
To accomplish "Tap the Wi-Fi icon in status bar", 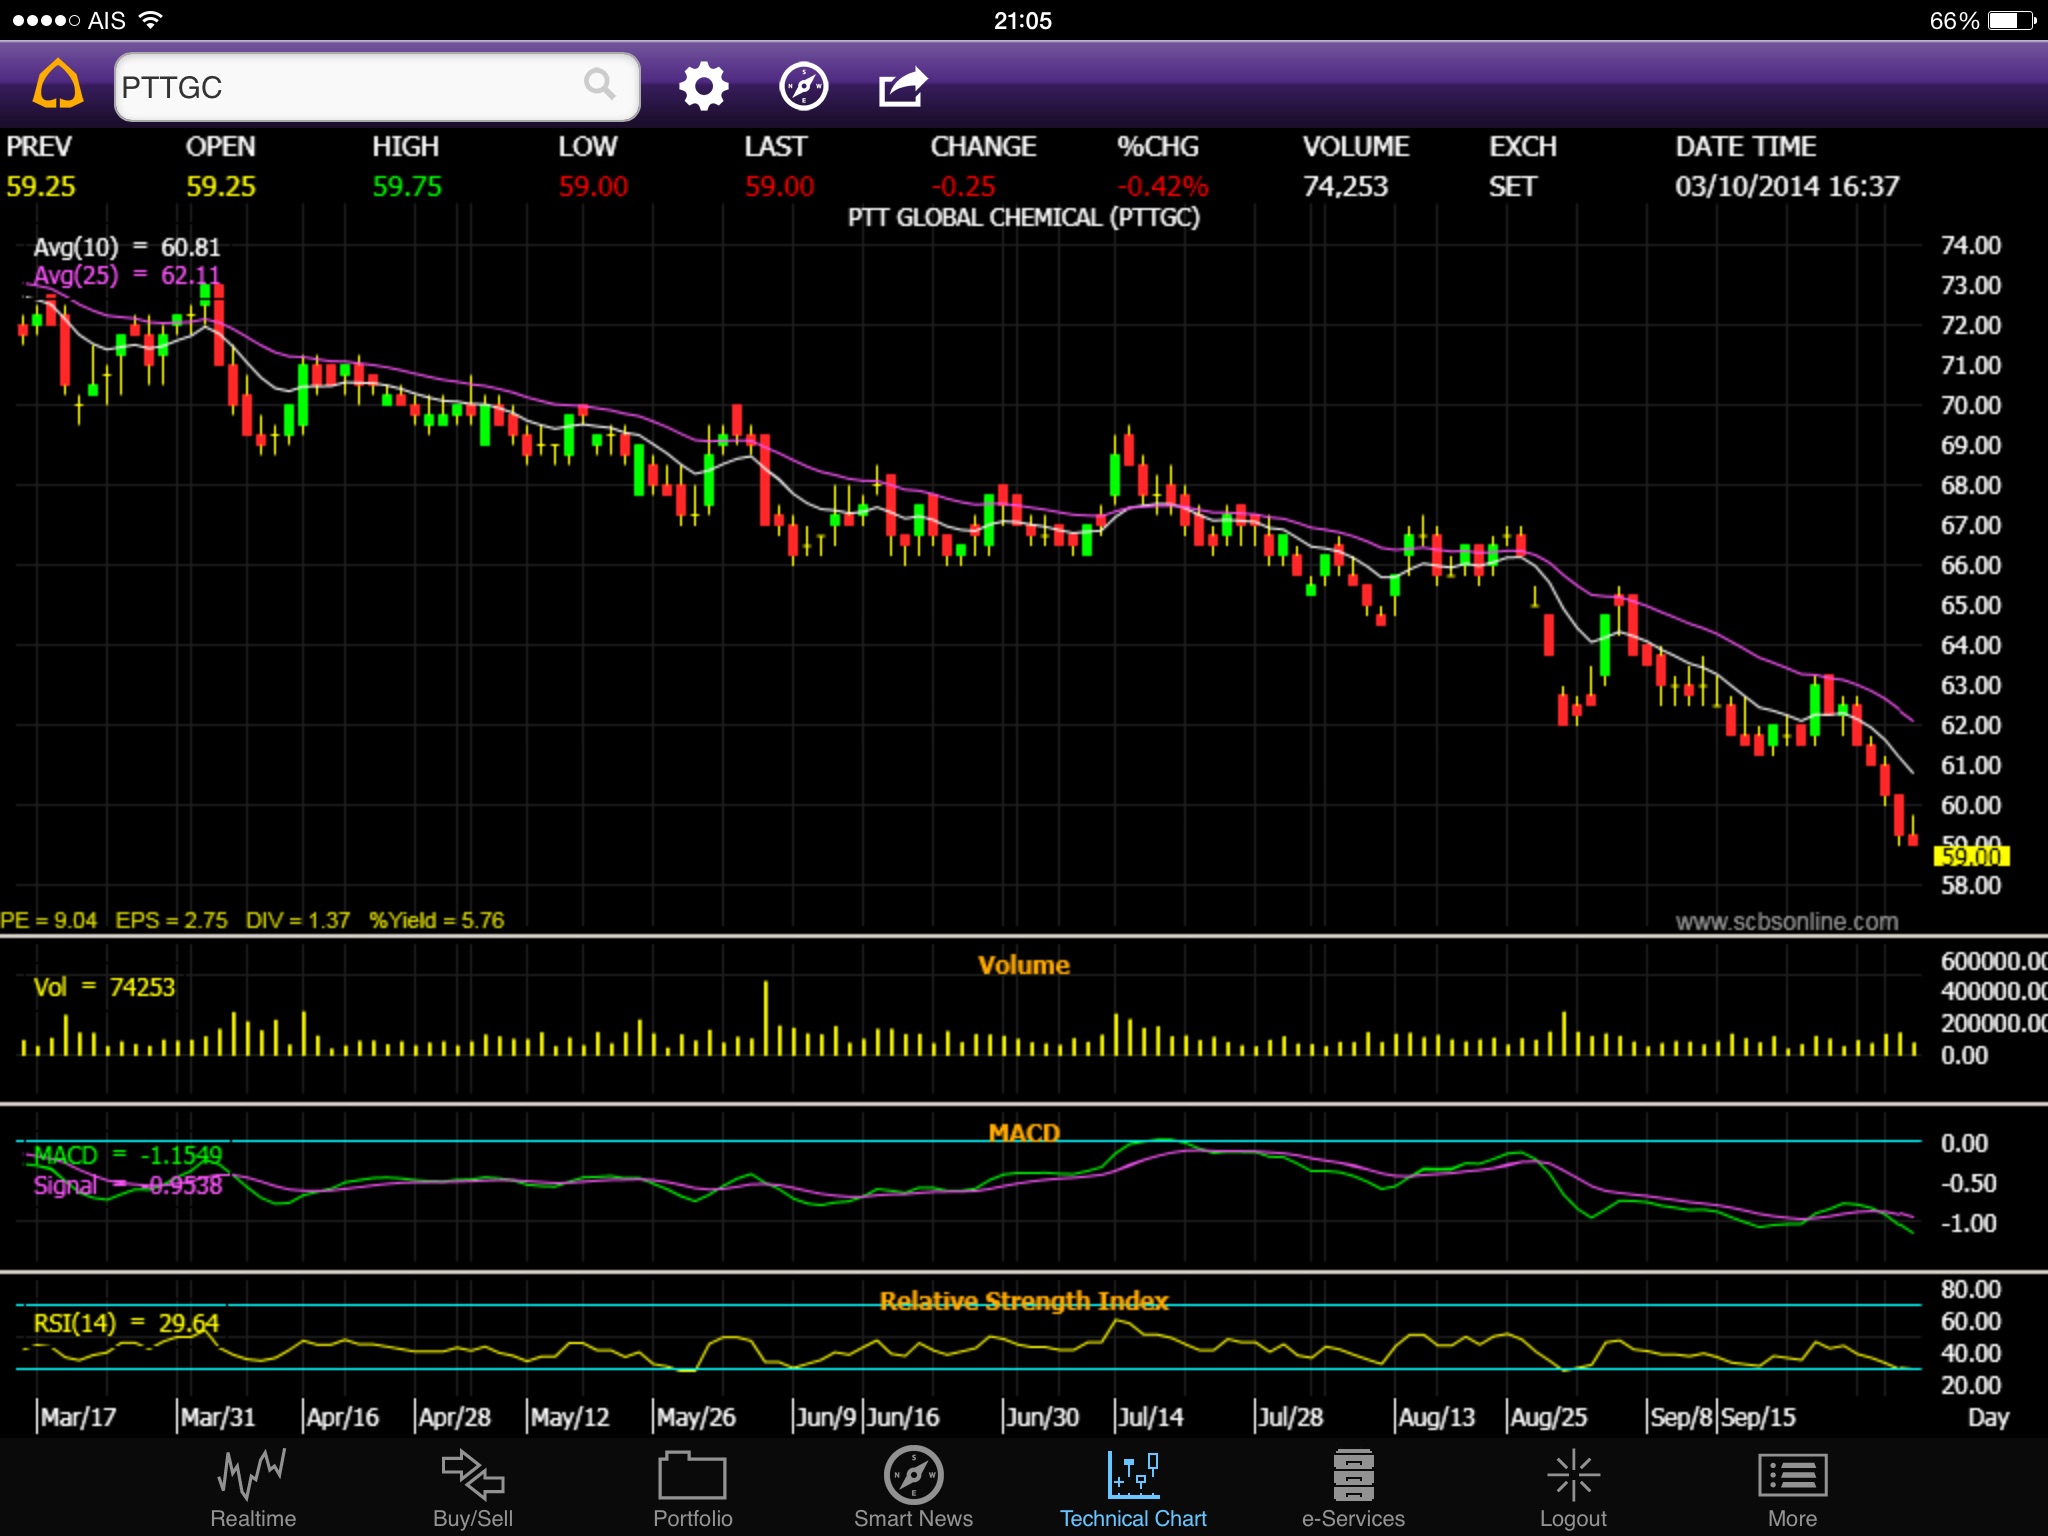I will point(150,19).
